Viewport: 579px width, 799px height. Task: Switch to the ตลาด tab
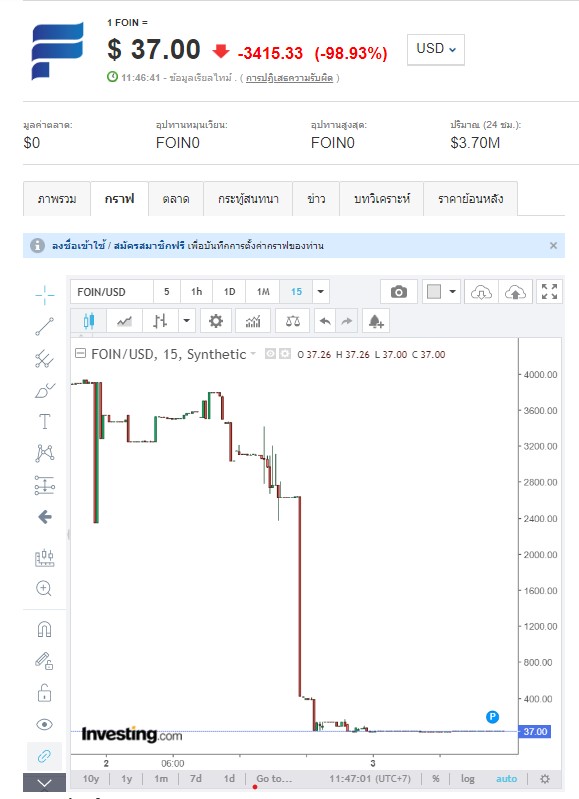[x=176, y=199]
